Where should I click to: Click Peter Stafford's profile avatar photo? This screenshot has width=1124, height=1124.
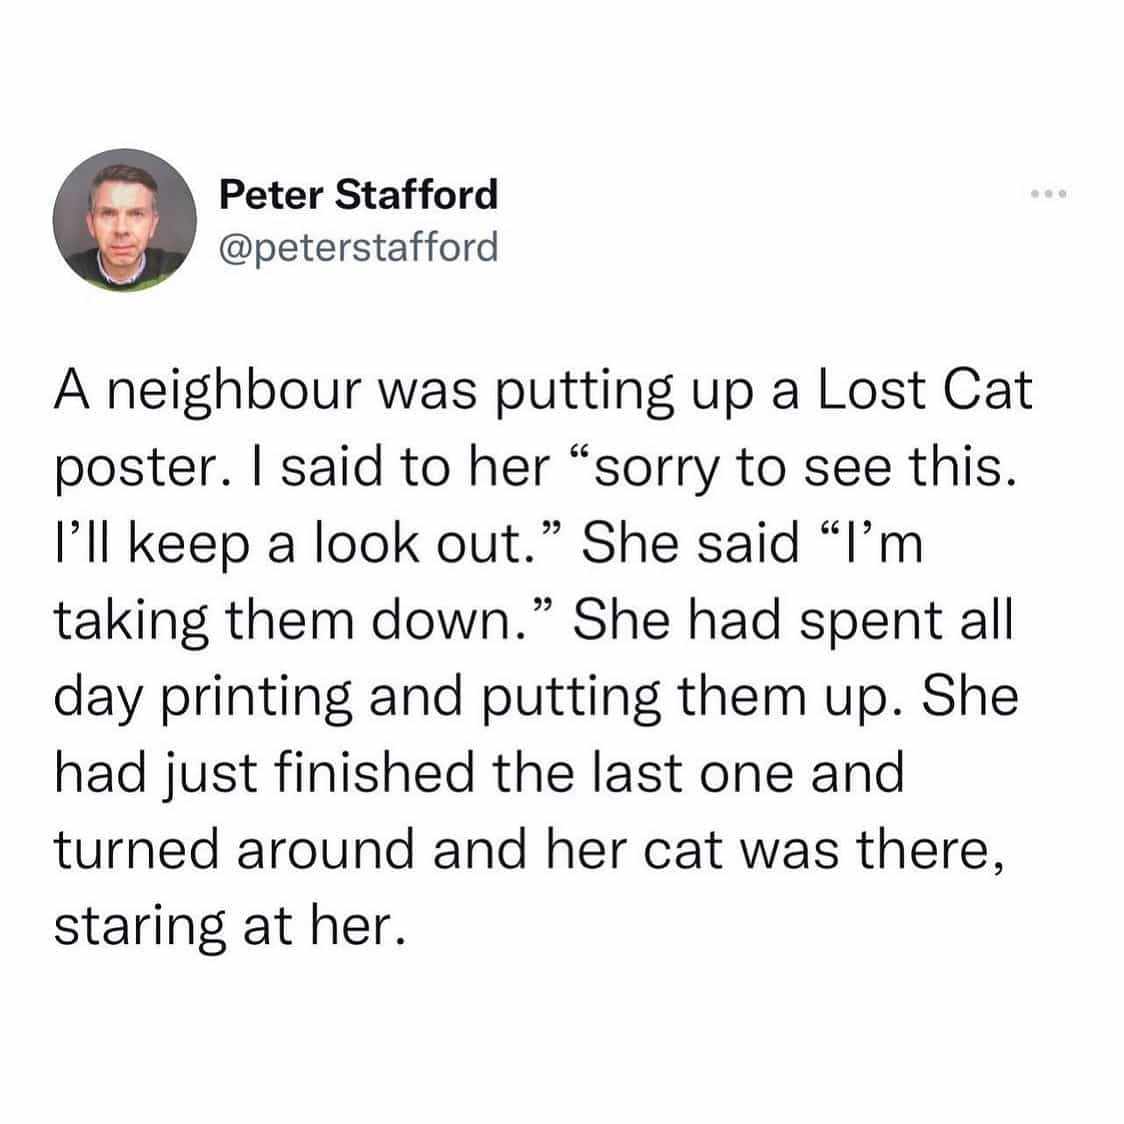pyautogui.click(x=124, y=220)
